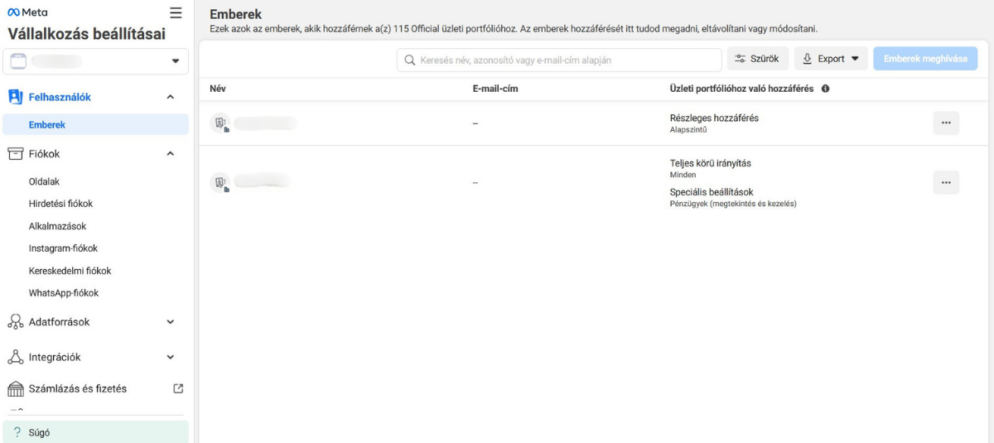Open three-dot menu for Teljes körű irányítás user
The height and width of the screenshot is (443, 994).
pyautogui.click(x=945, y=182)
